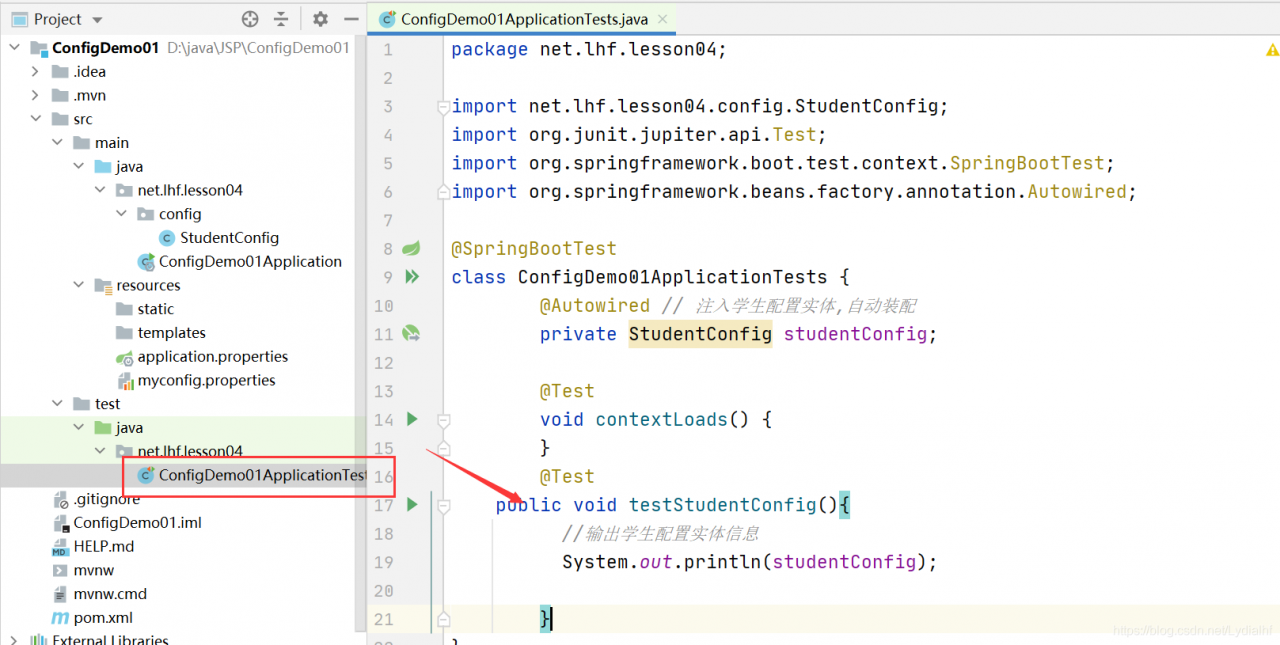Close the ConfigDemo01ApplicationTests.java tab
The width and height of the screenshot is (1280, 645).
(x=663, y=19)
